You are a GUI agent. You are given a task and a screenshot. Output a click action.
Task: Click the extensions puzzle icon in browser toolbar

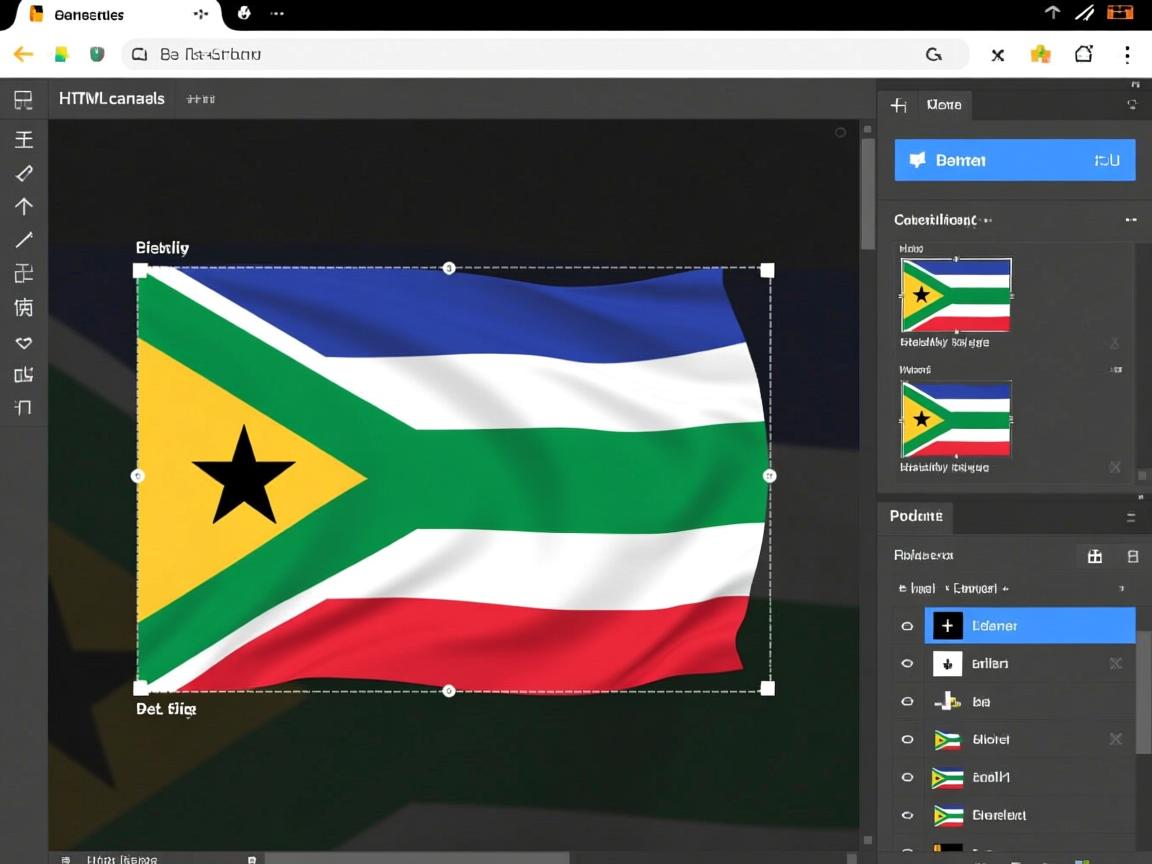pos(1041,54)
